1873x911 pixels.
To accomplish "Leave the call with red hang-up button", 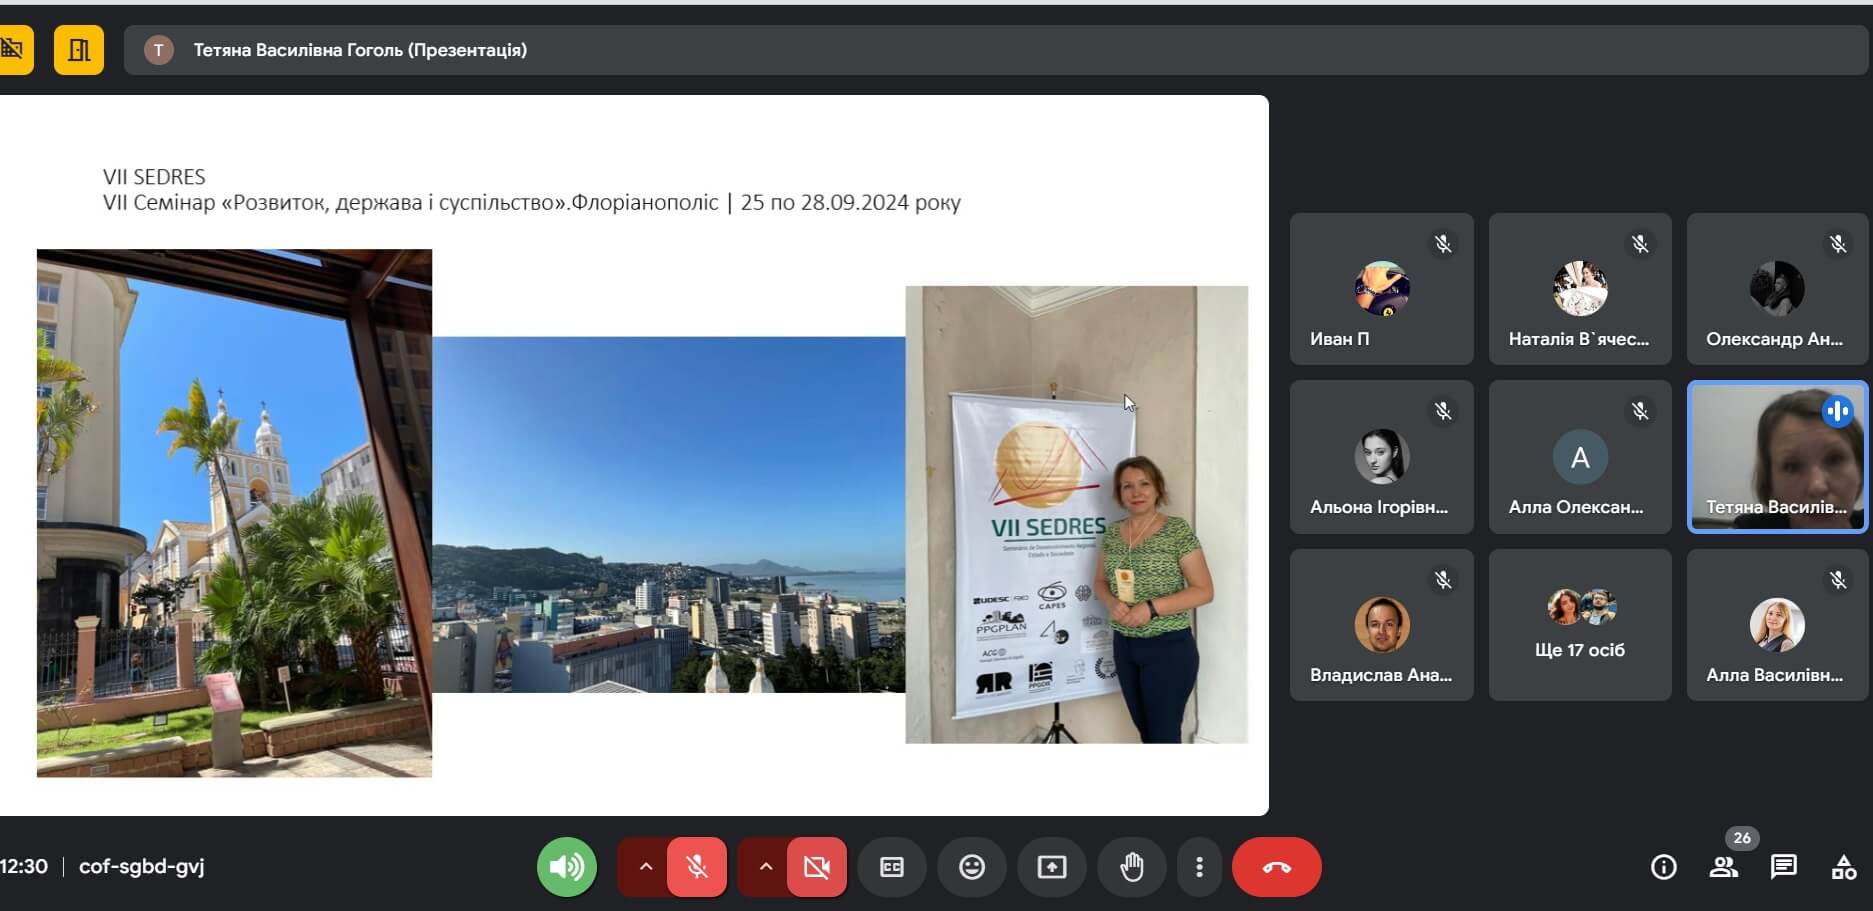I will [x=1277, y=867].
